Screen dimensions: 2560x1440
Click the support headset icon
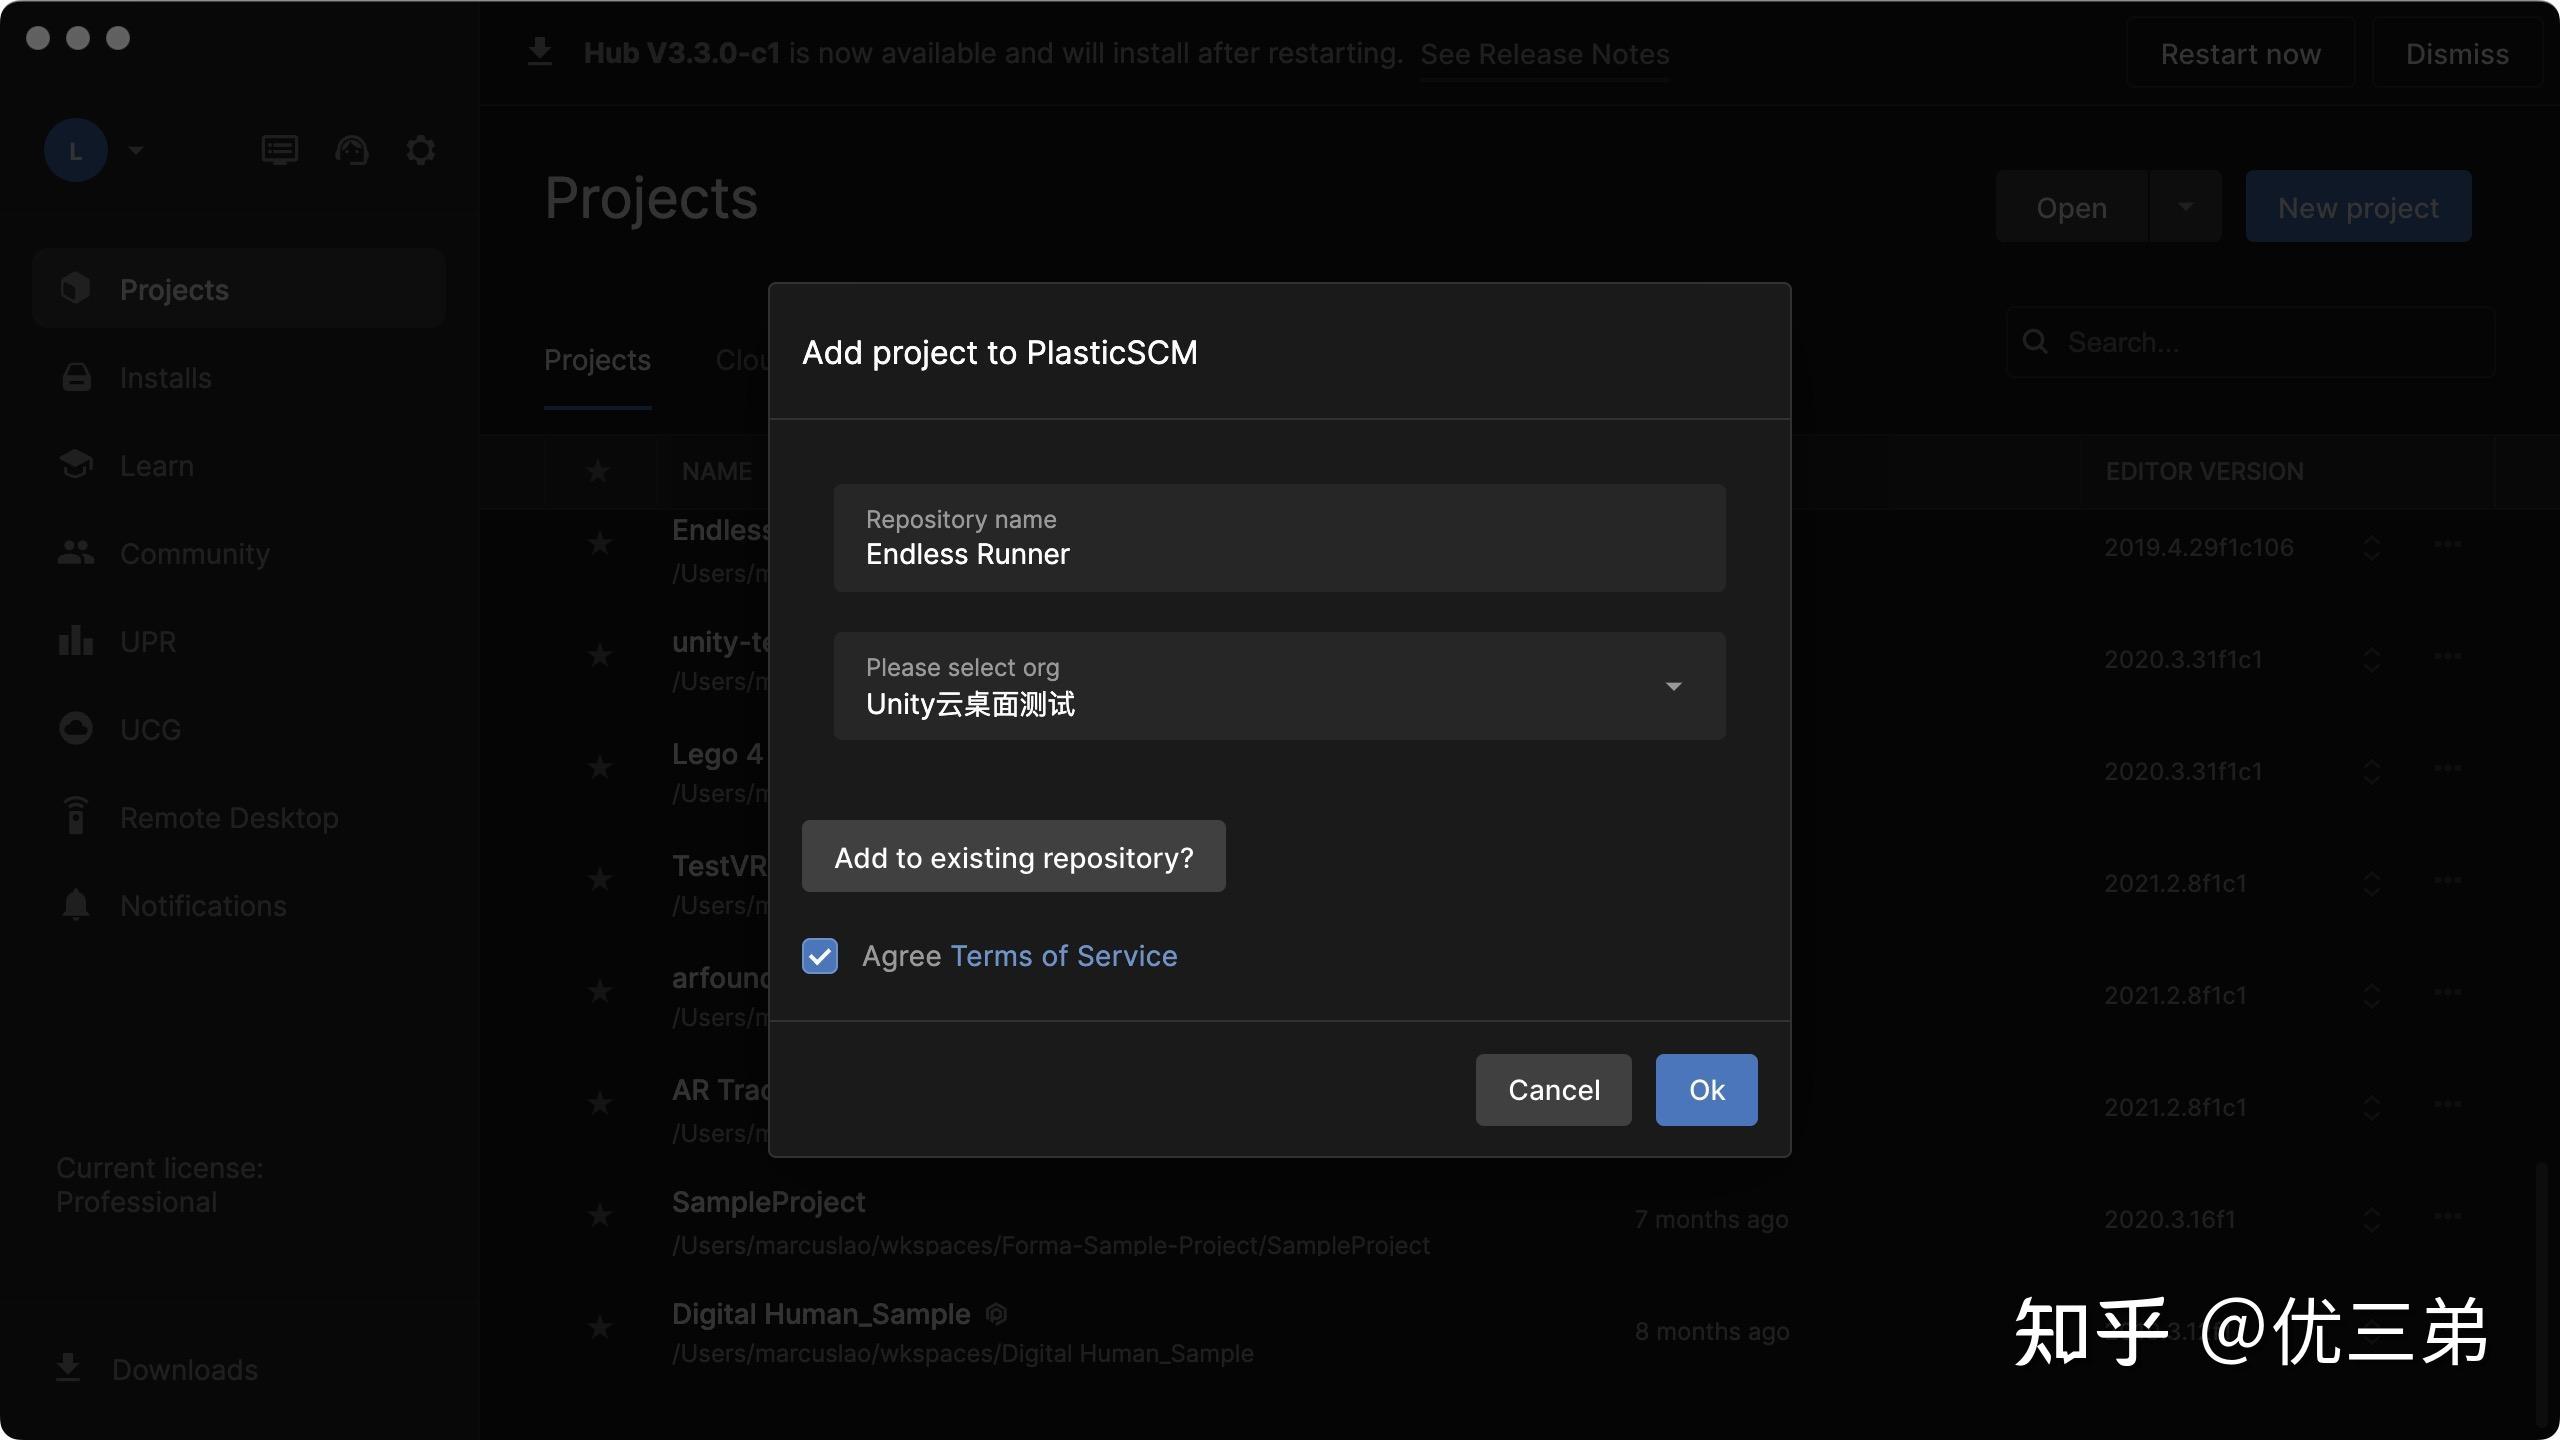(351, 150)
